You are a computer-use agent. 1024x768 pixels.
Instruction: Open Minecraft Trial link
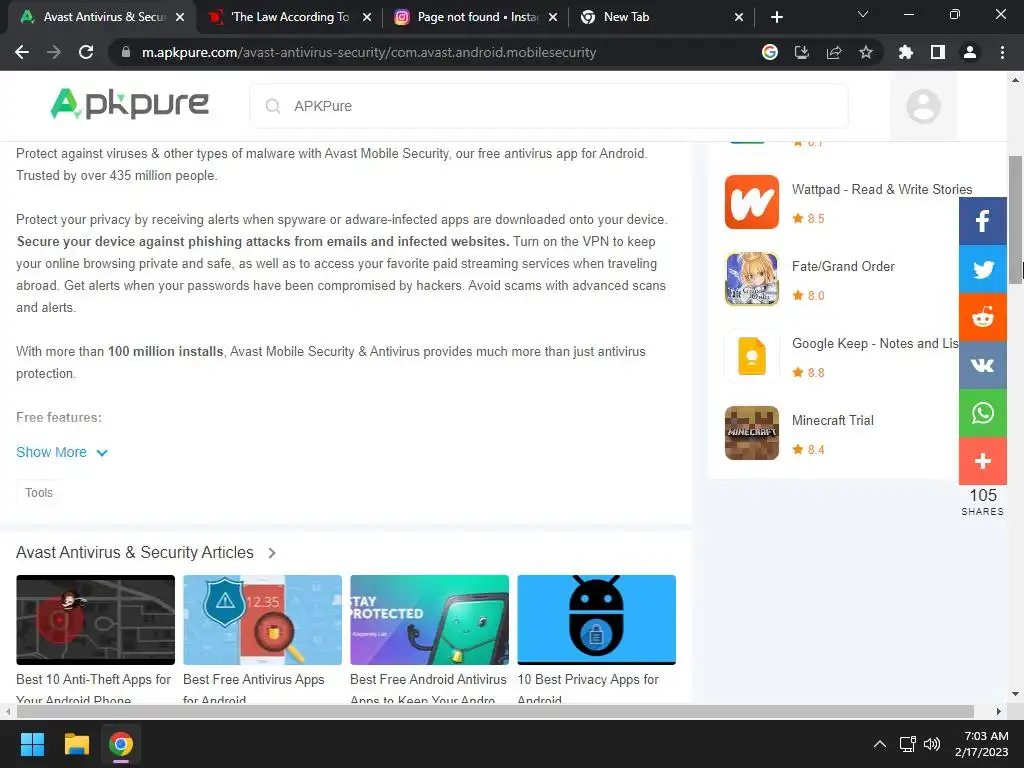833,421
